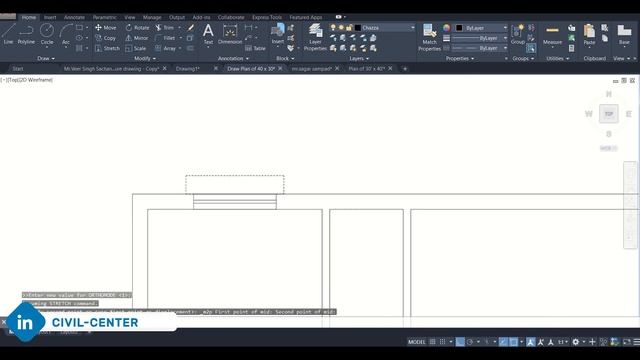Toggle object snap in status bar

tap(513, 342)
